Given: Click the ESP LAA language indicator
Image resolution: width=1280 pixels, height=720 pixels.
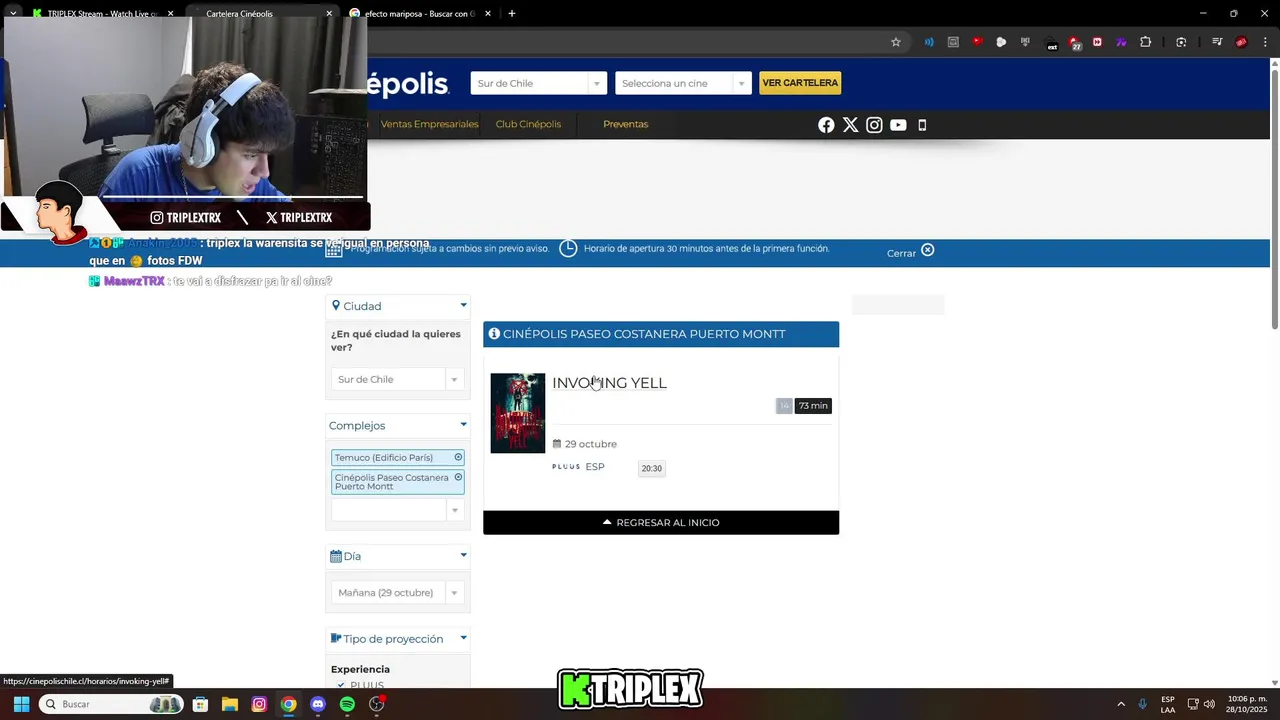Looking at the screenshot, I should click(1168, 704).
